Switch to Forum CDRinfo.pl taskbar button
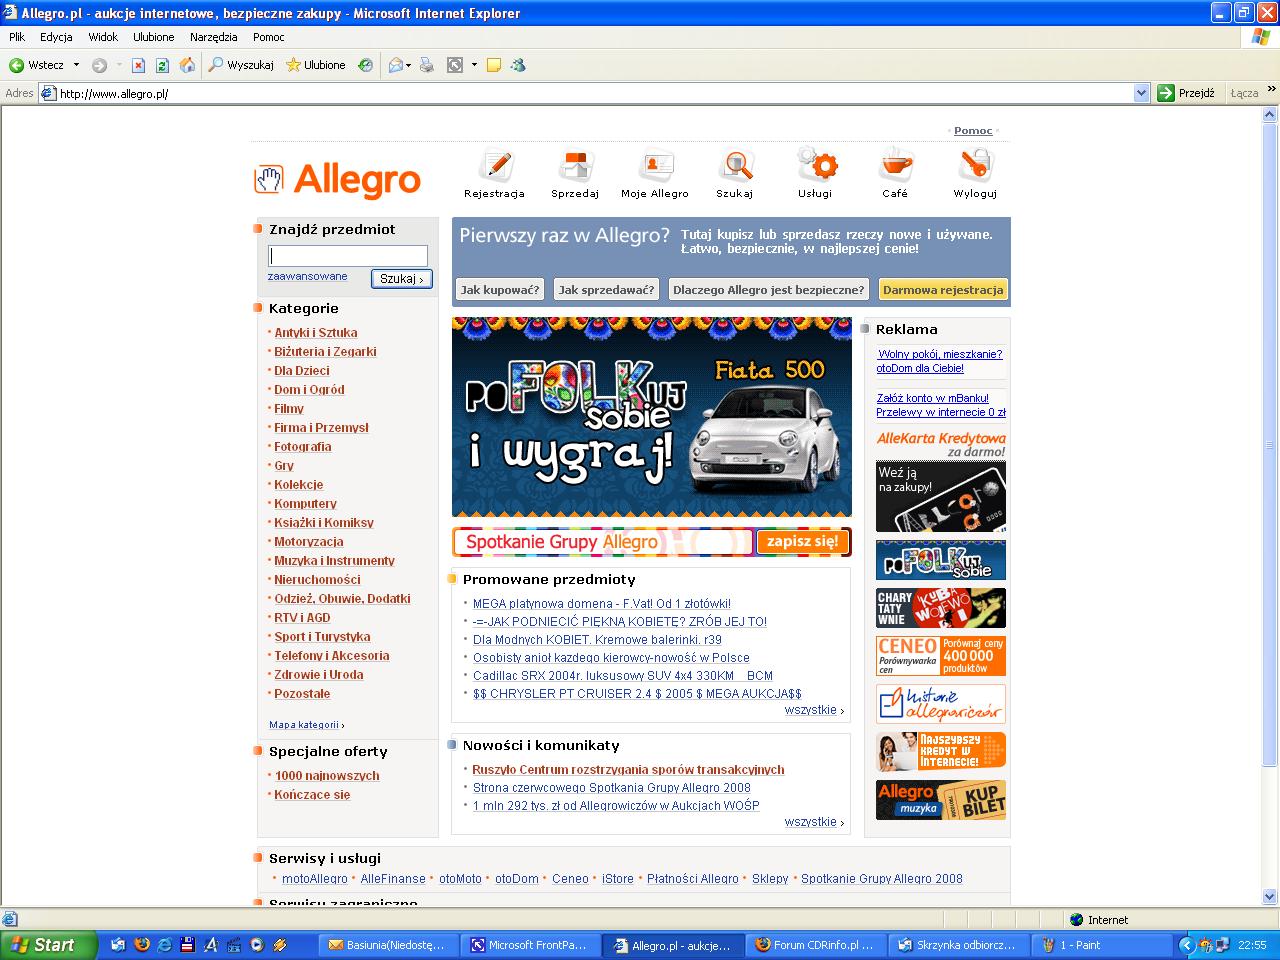Viewport: 1280px width, 960px height. coord(815,945)
